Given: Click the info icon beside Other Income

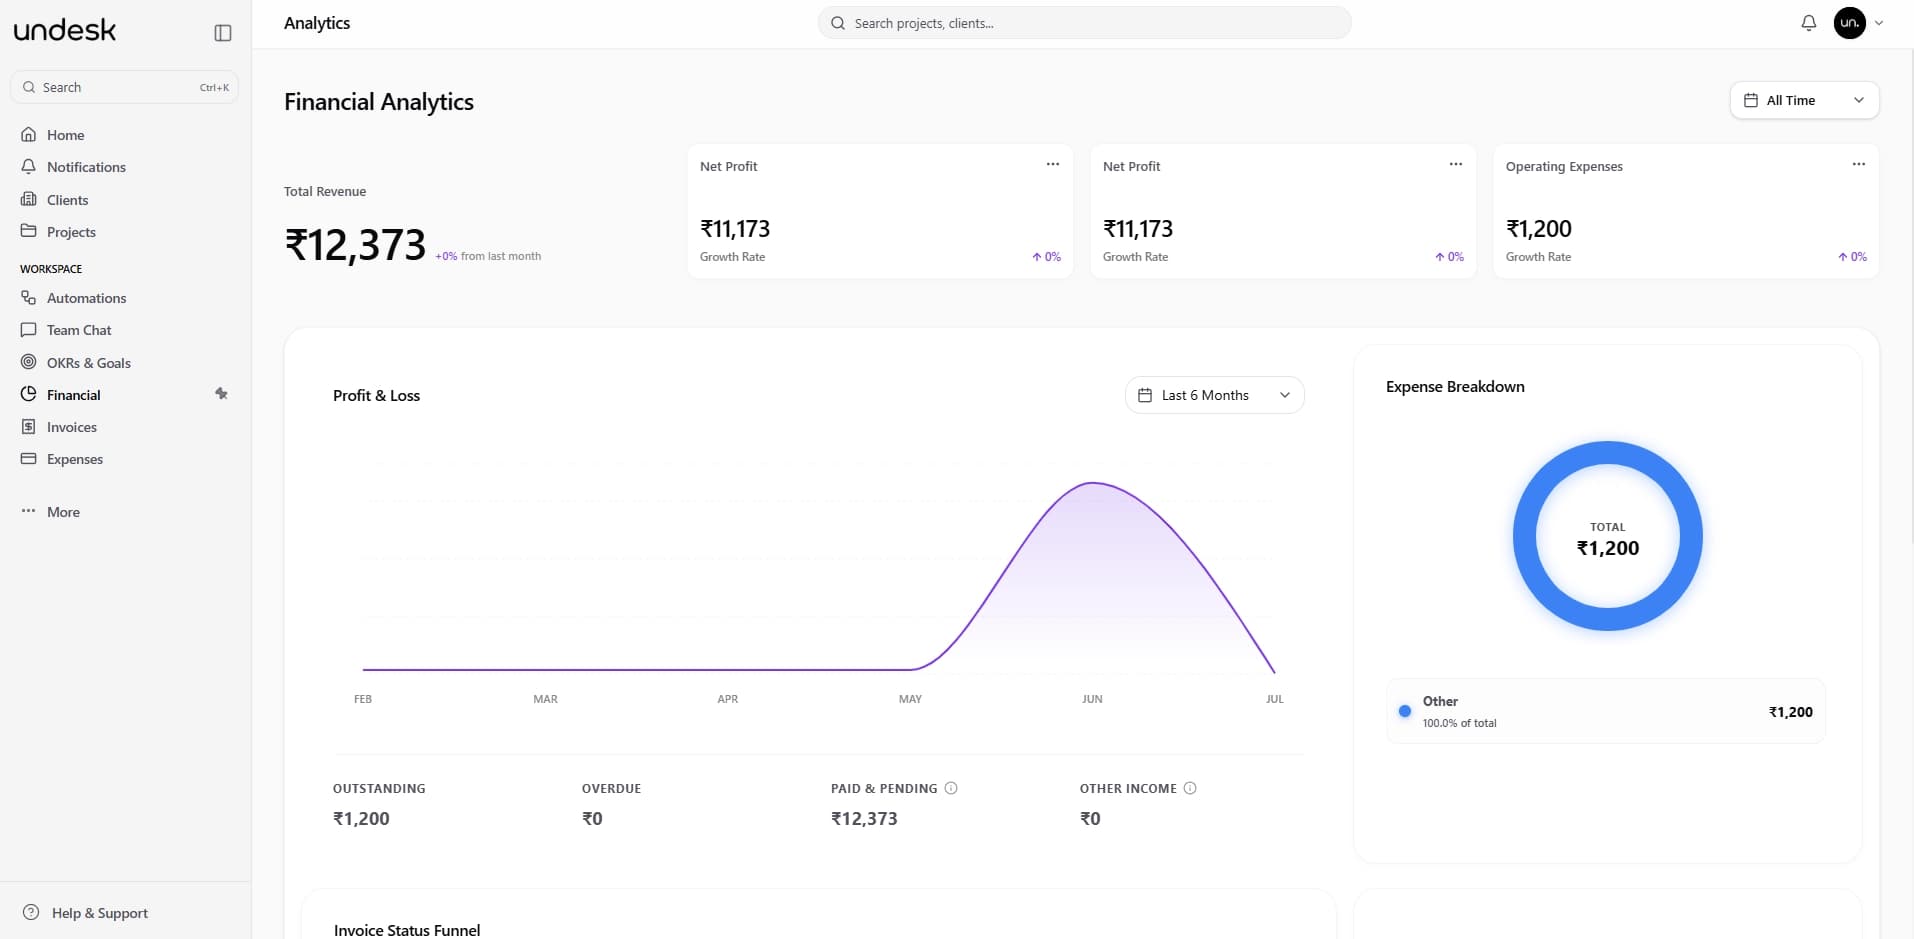Looking at the screenshot, I should (x=1190, y=788).
